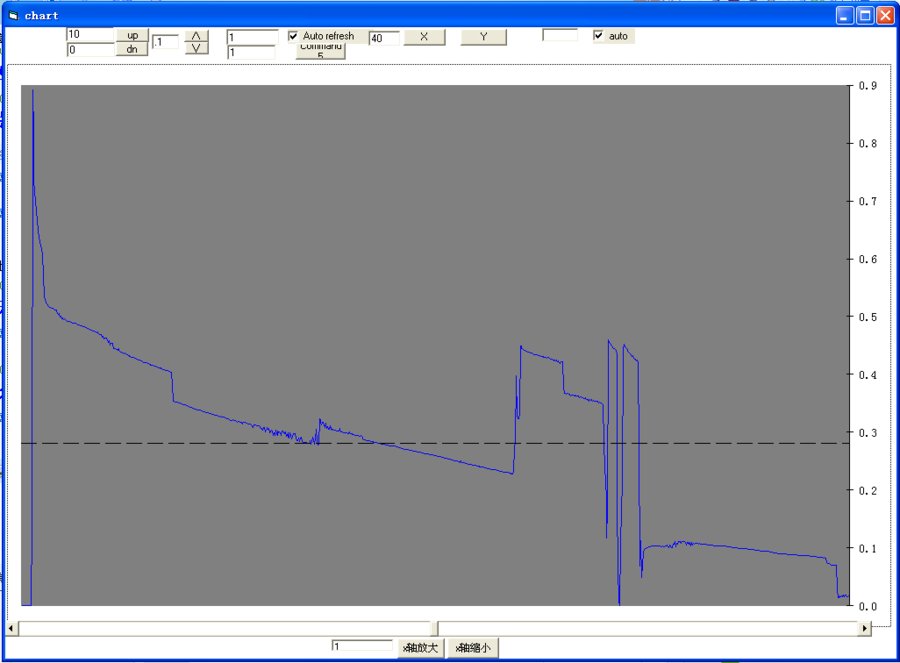Focus the field containing 10

[90, 34]
